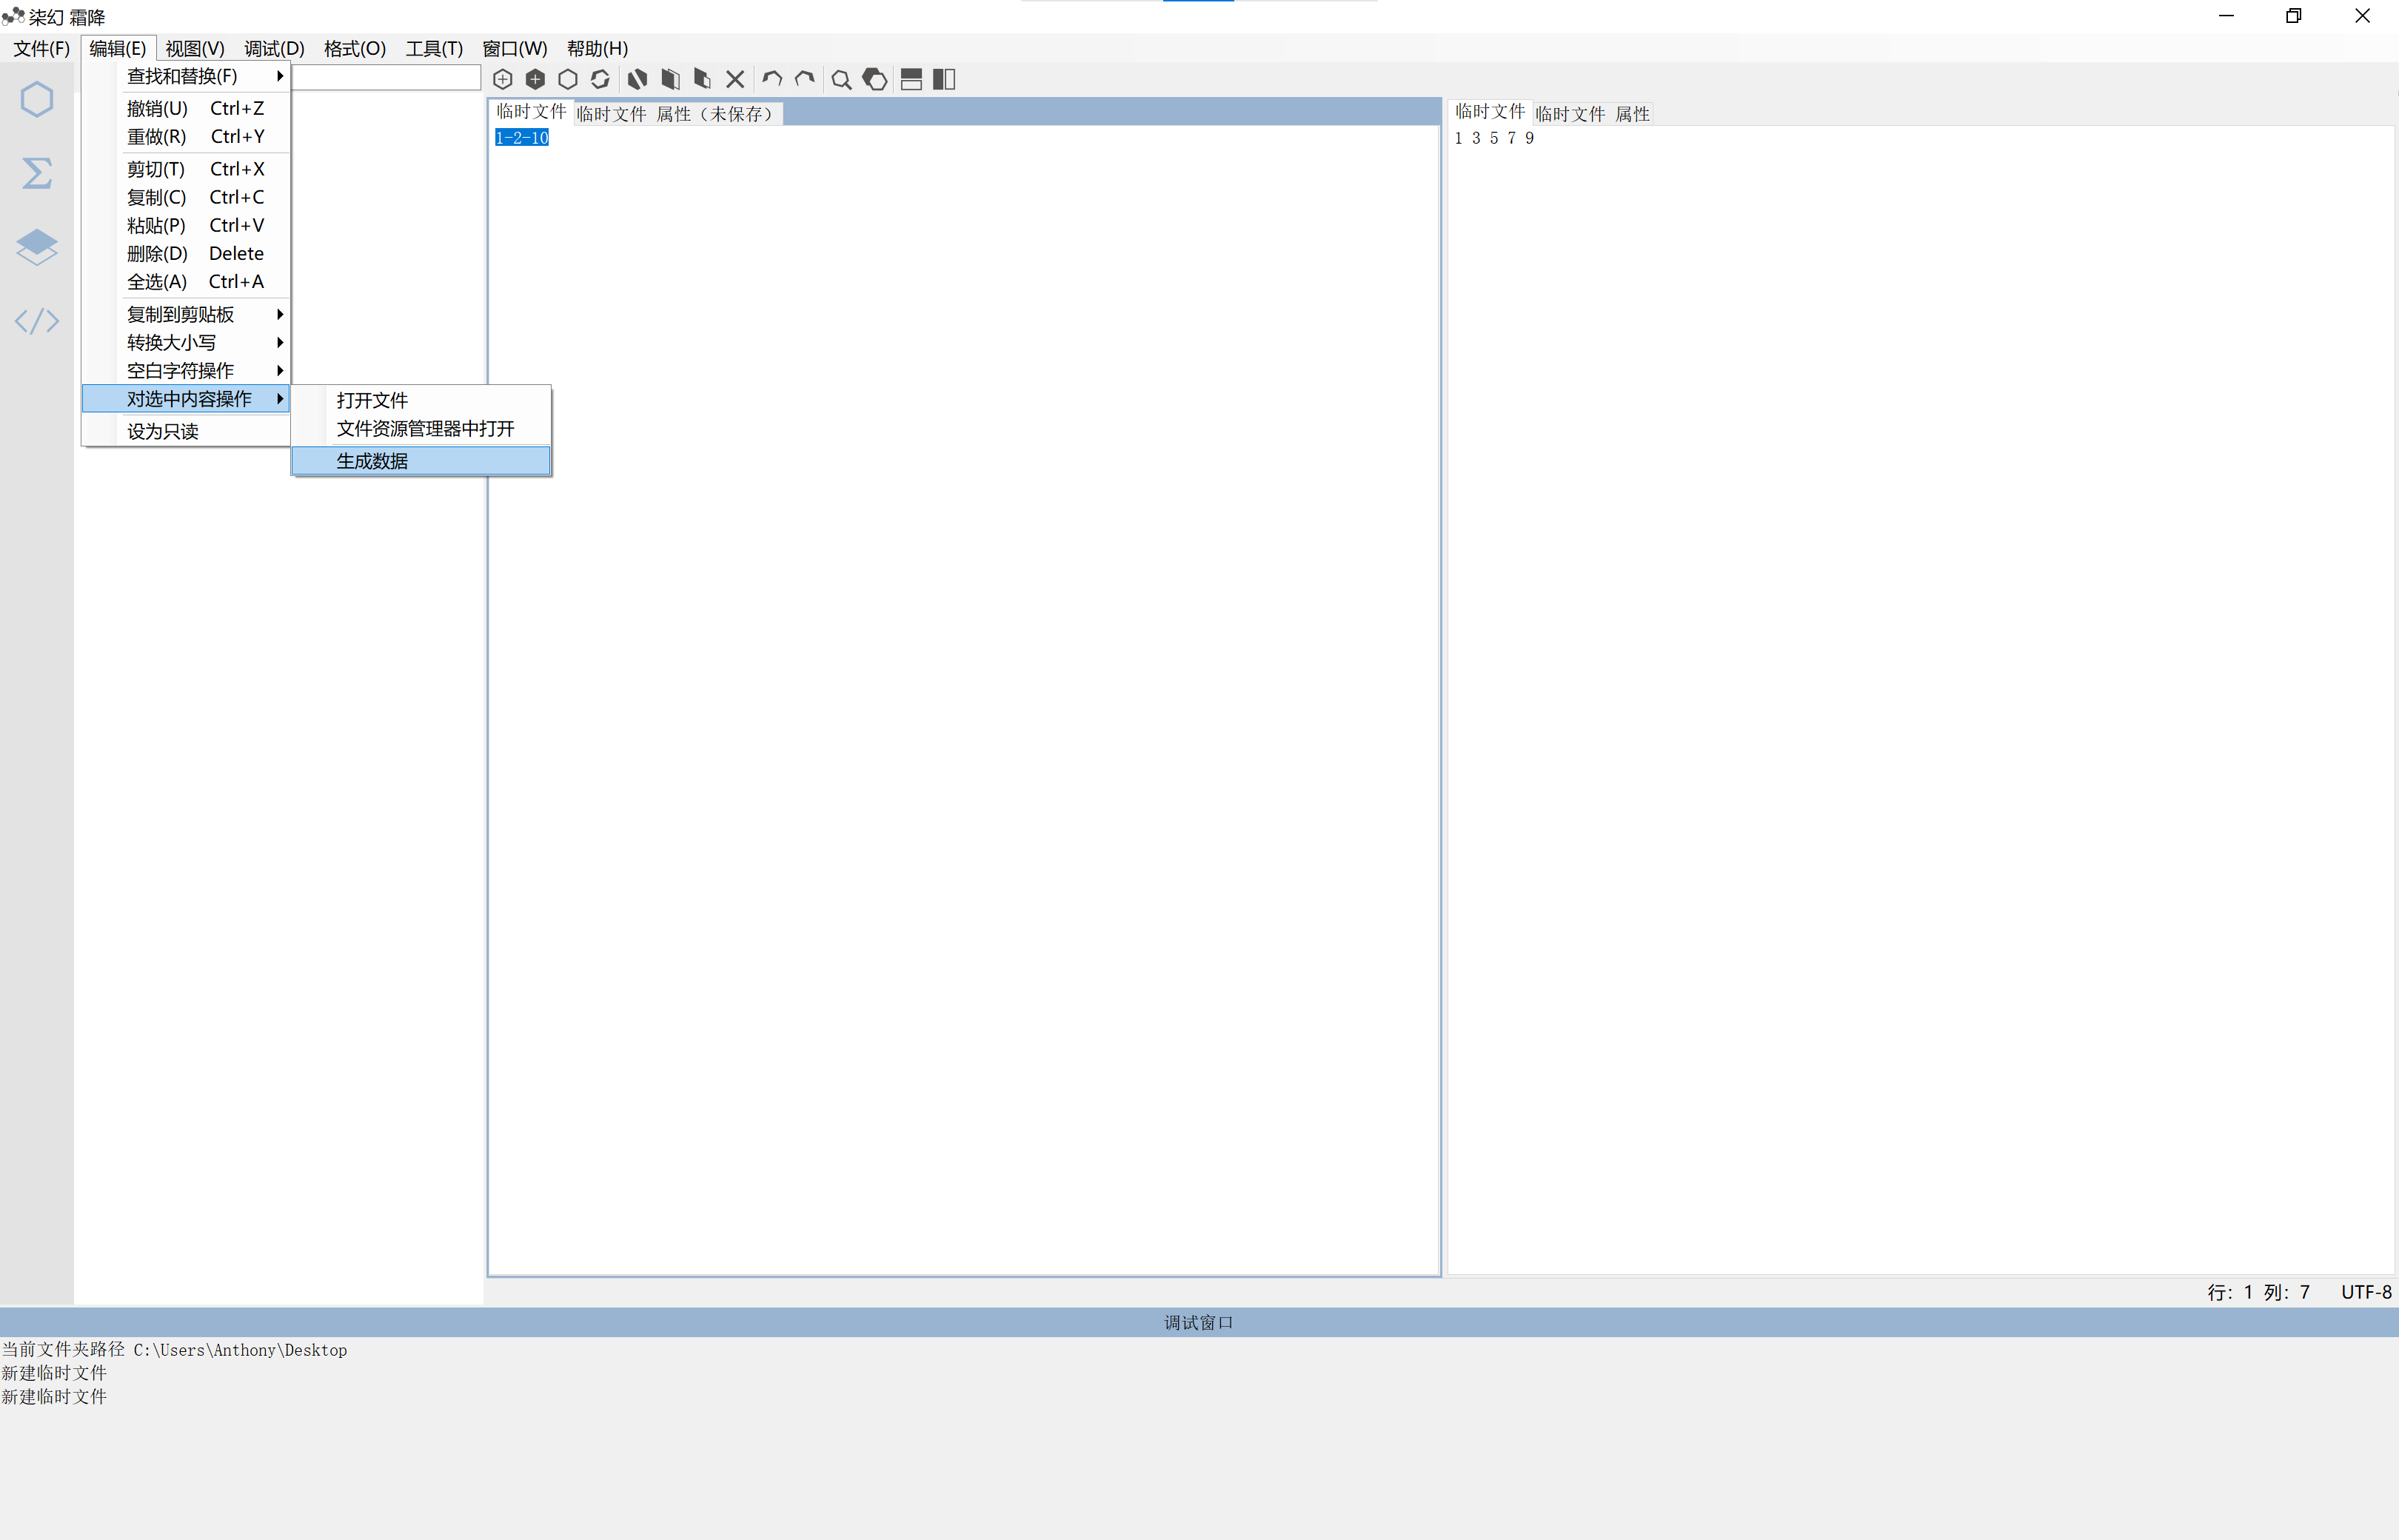The height and width of the screenshot is (1540, 2399).
Task: Expand the 转换大小写 submenu
Action: (186, 342)
